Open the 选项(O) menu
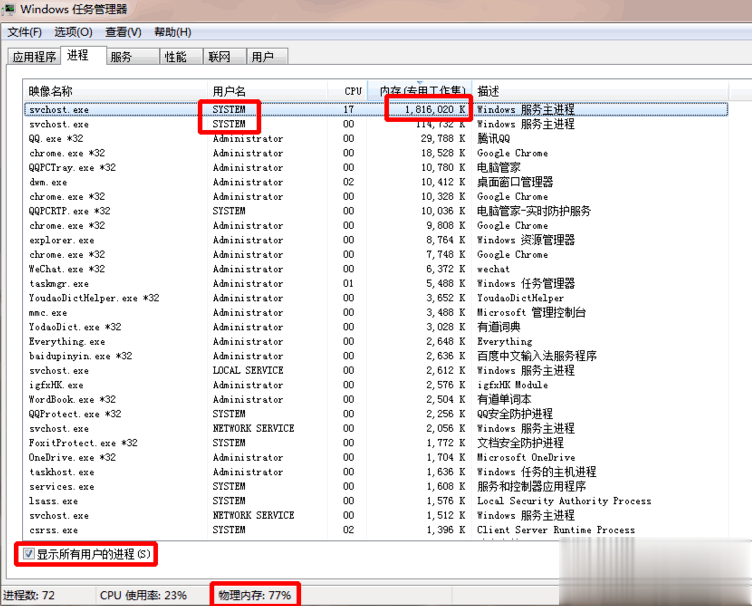 [73, 32]
